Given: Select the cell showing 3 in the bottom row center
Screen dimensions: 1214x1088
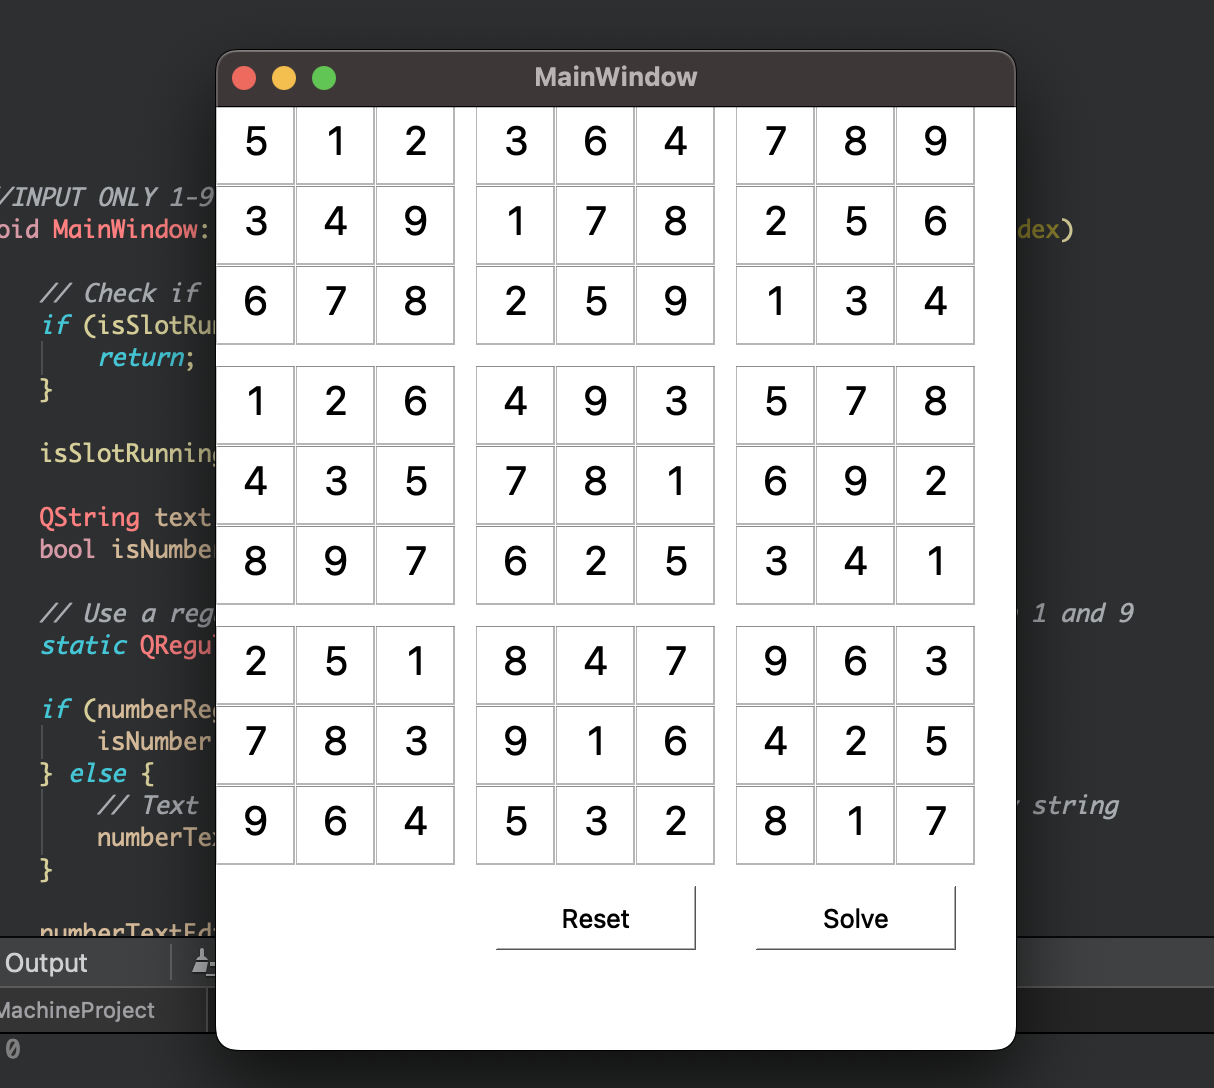Looking at the screenshot, I should pos(595,824).
